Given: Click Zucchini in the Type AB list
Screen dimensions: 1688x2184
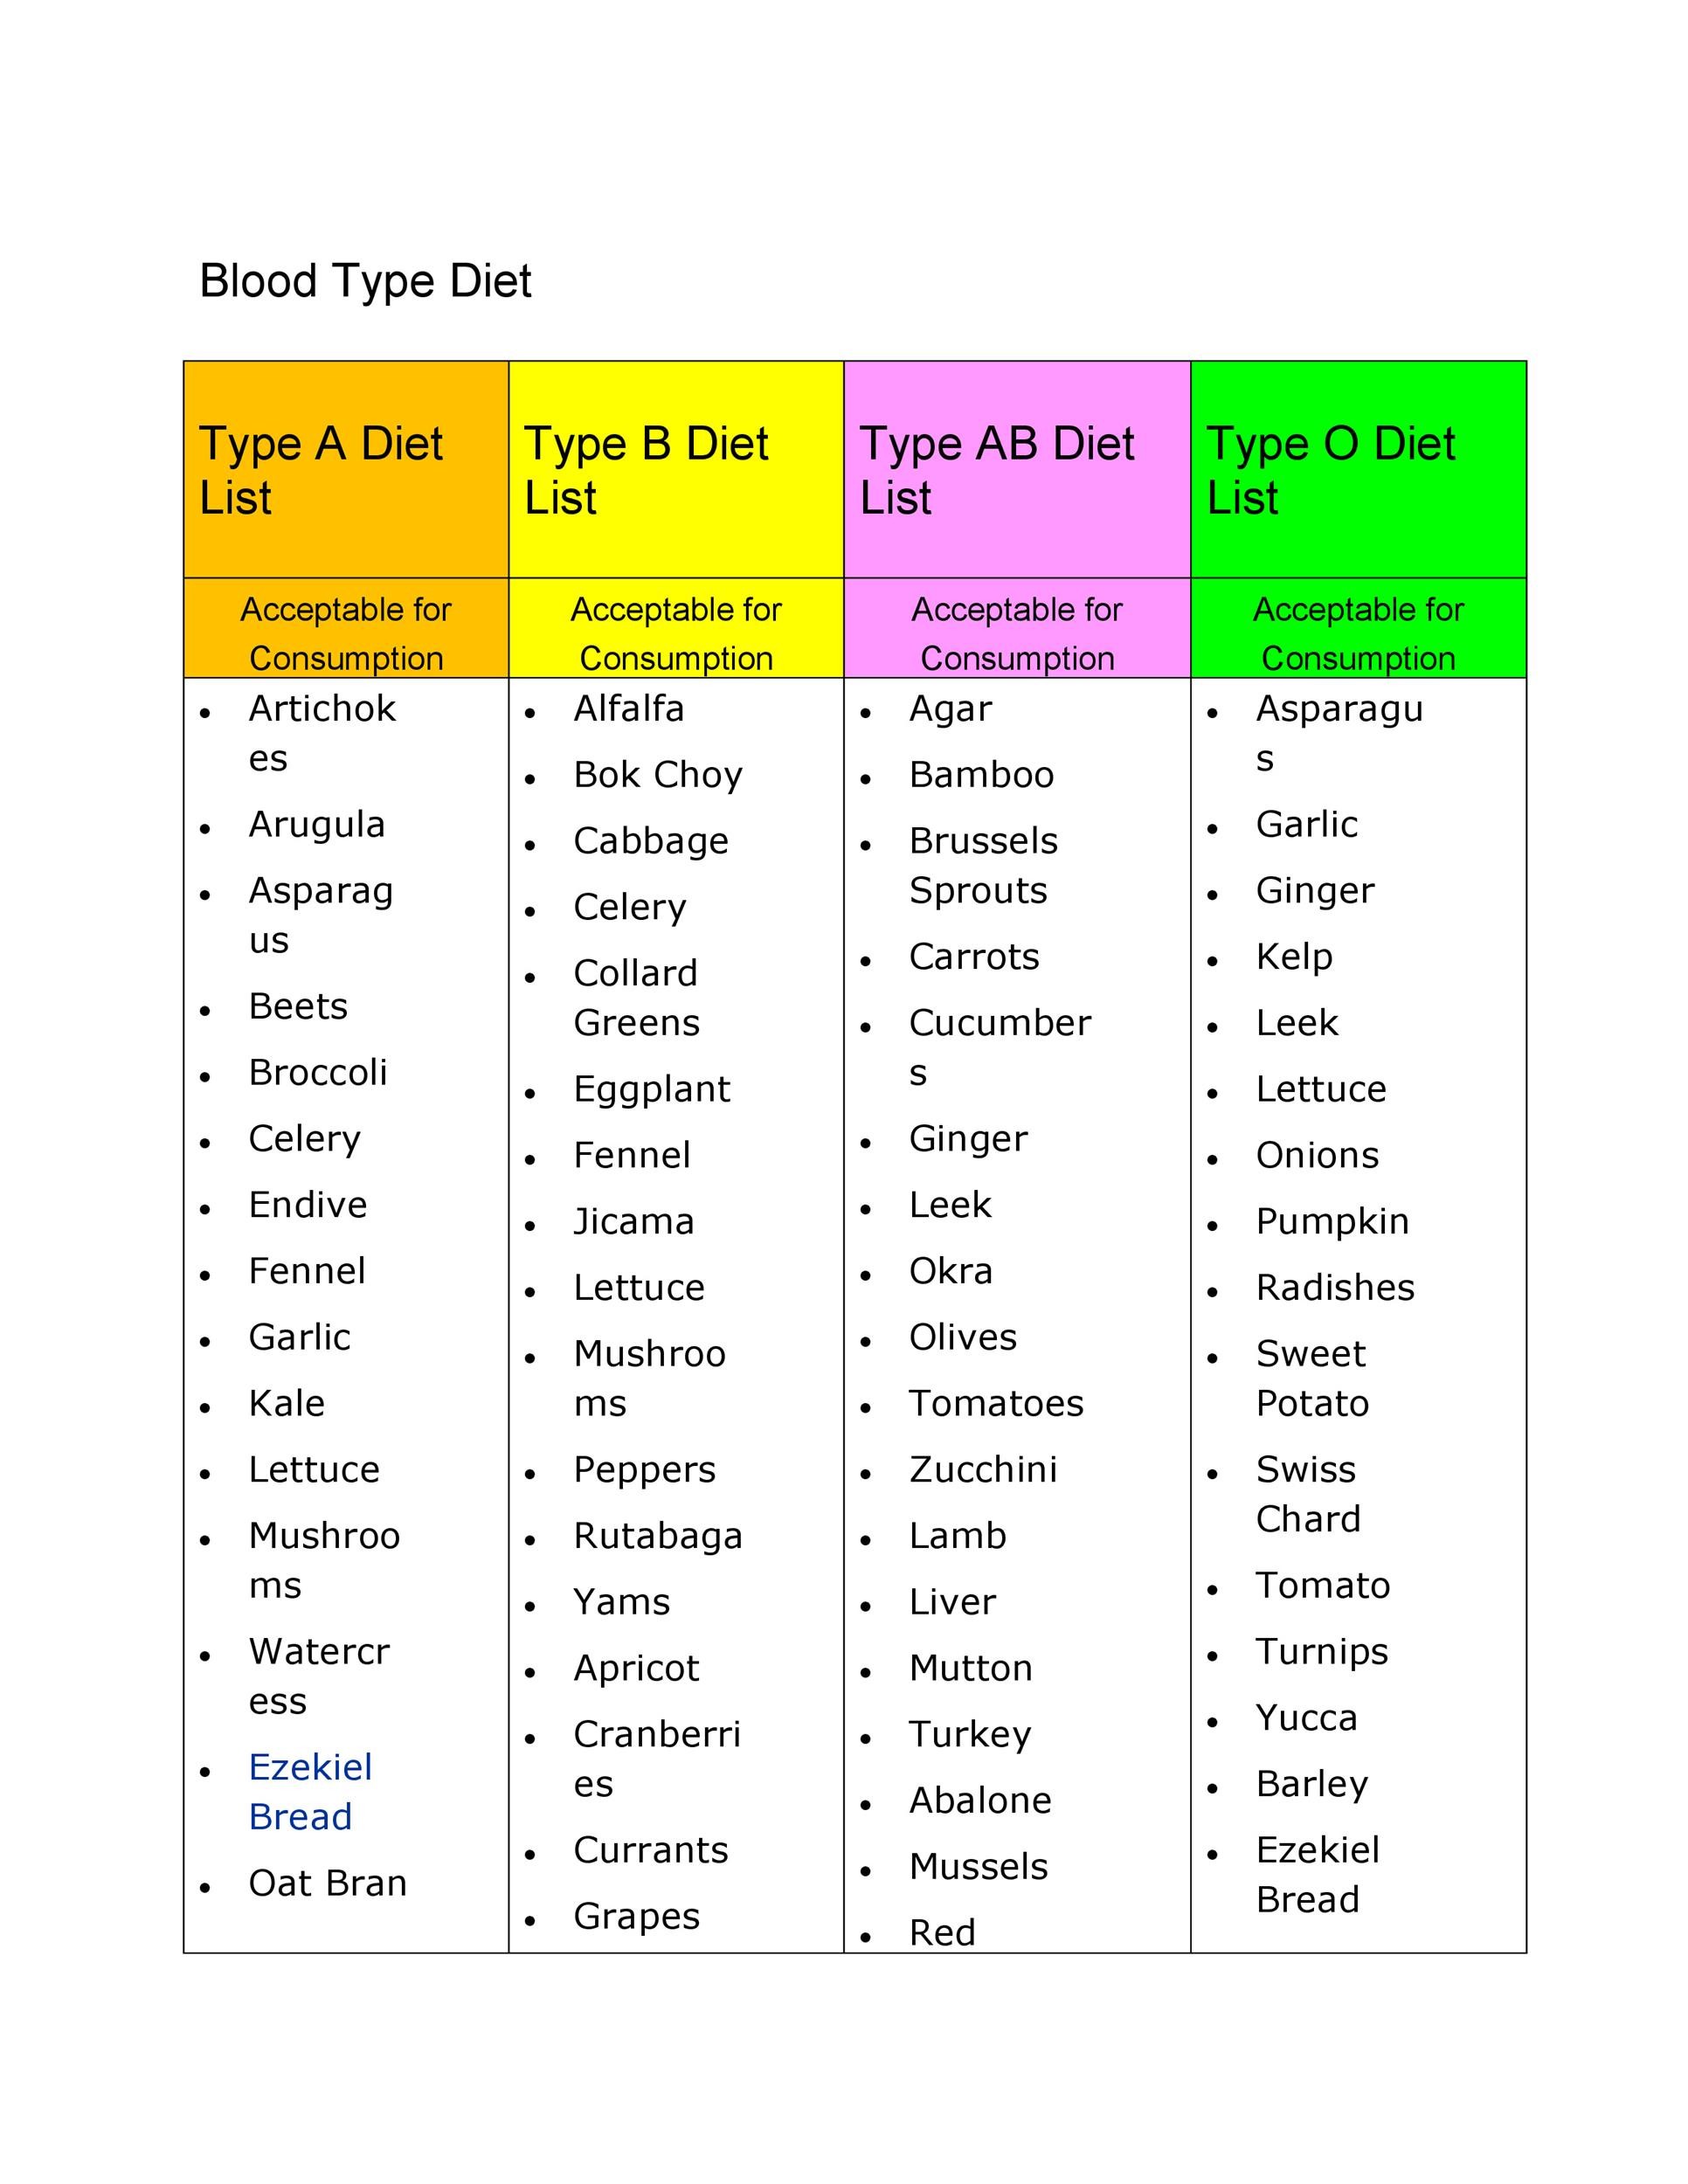Looking at the screenshot, I should coord(983,1470).
